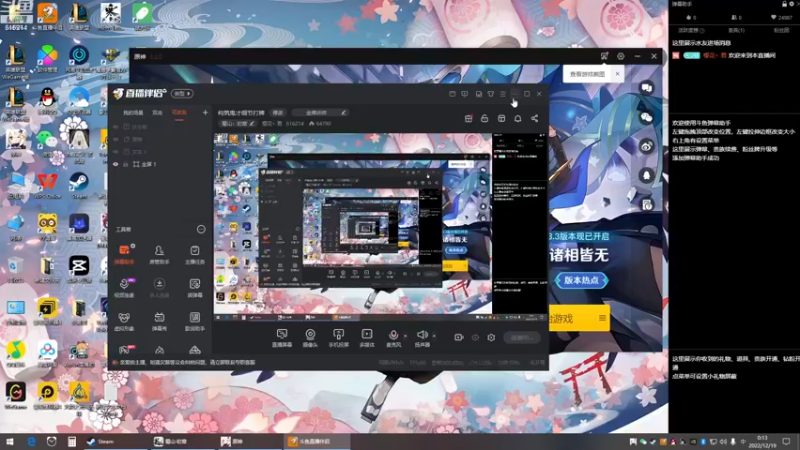This screenshot has width=800, height=450.
Task: Click the yellow start game button in 原神 launcher
Action: 572,318
